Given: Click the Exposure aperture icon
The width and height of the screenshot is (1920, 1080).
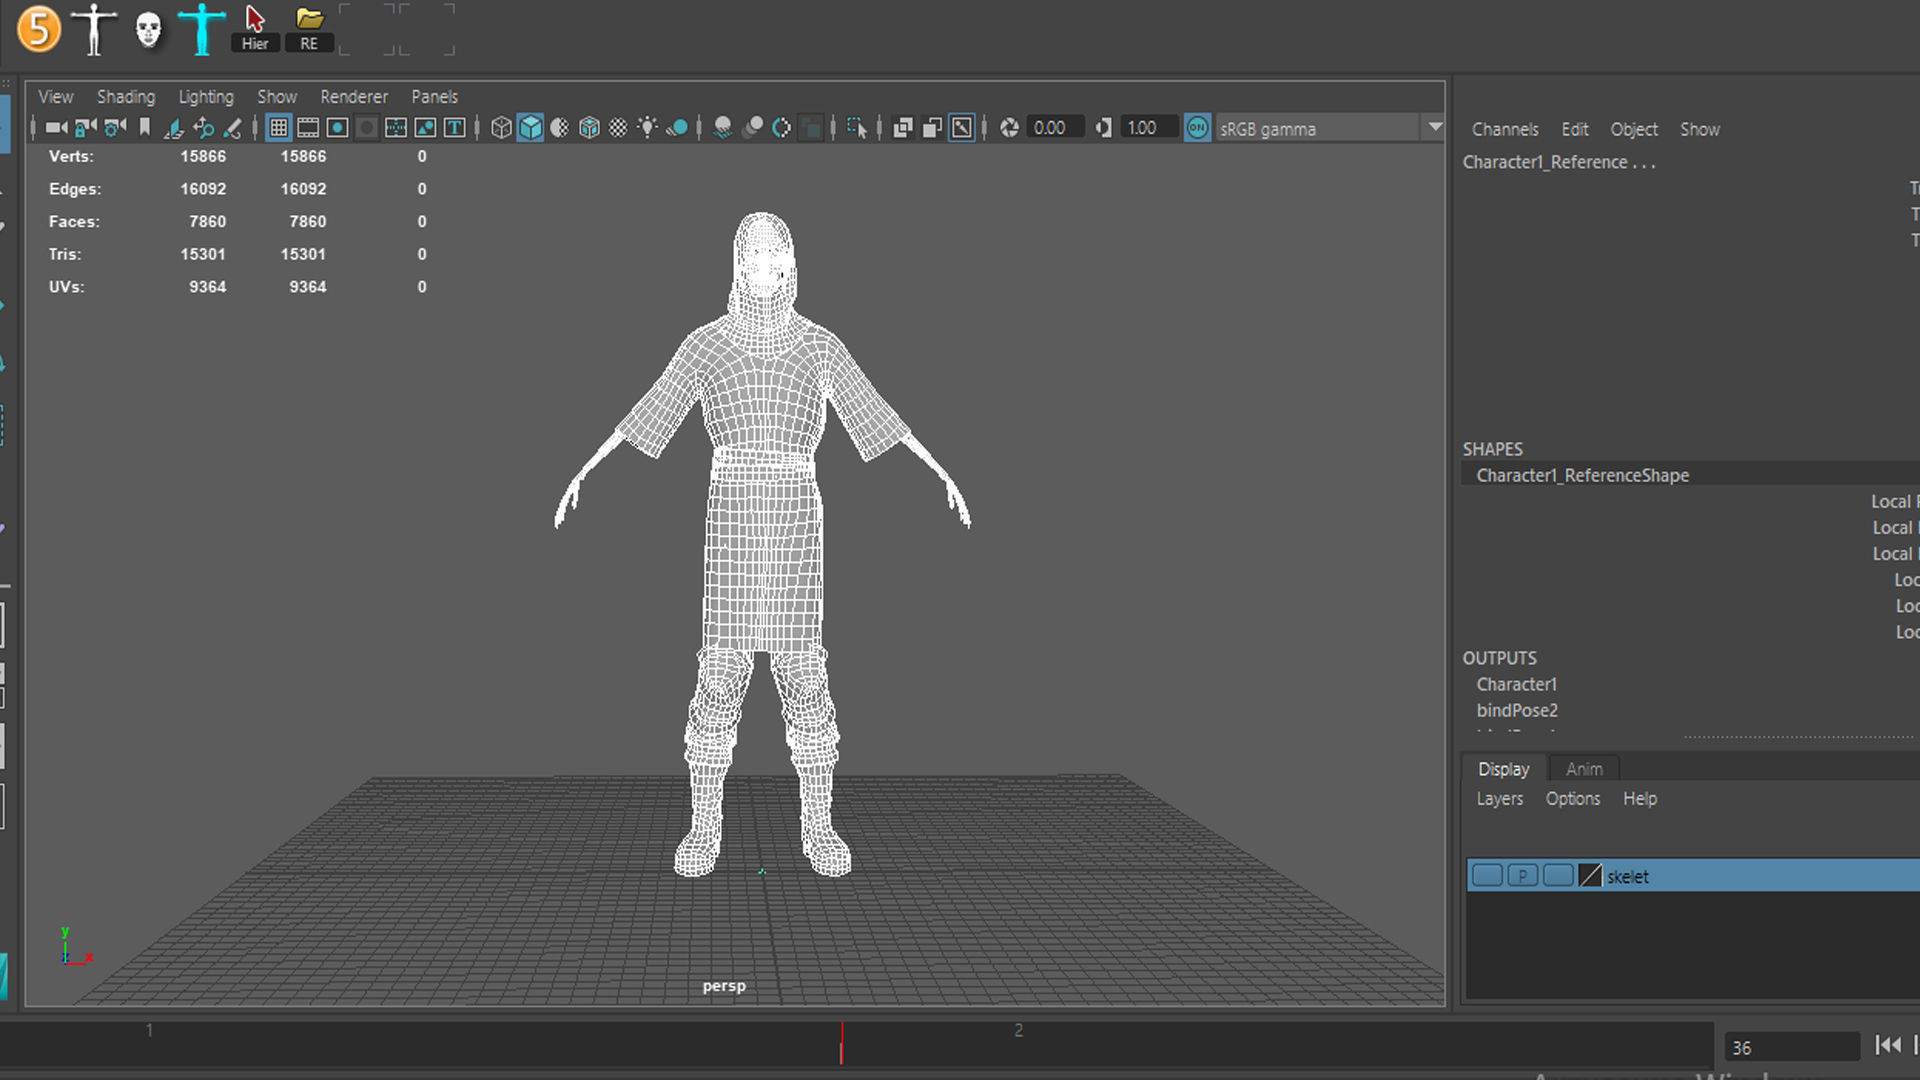Looking at the screenshot, I should (x=1010, y=128).
